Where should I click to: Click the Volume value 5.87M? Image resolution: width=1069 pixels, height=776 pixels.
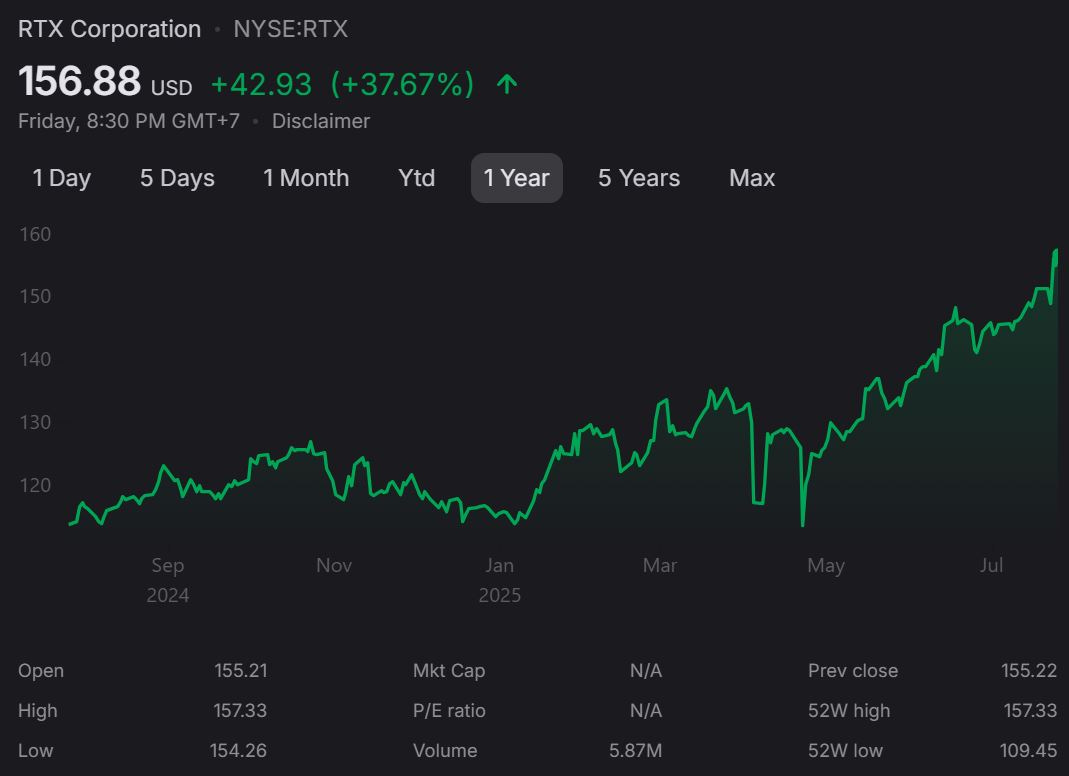pos(635,751)
